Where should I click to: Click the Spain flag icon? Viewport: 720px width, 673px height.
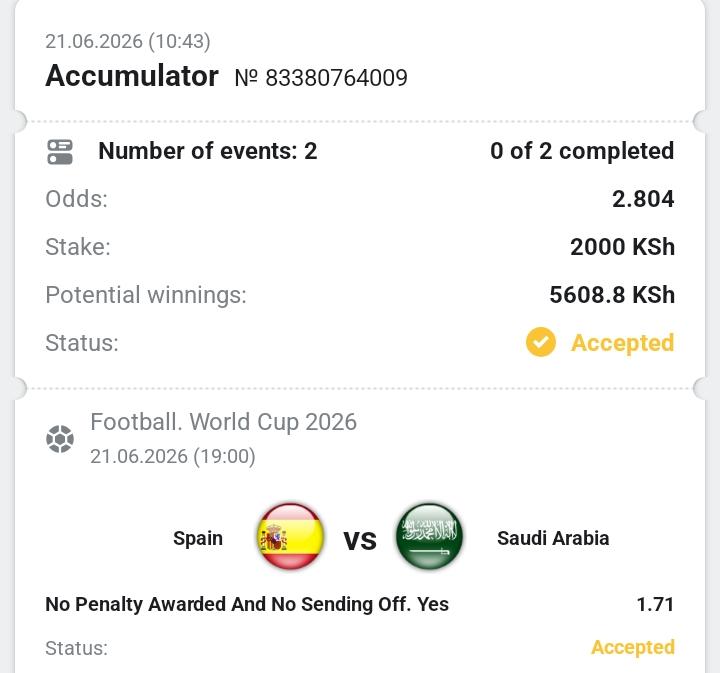290,536
